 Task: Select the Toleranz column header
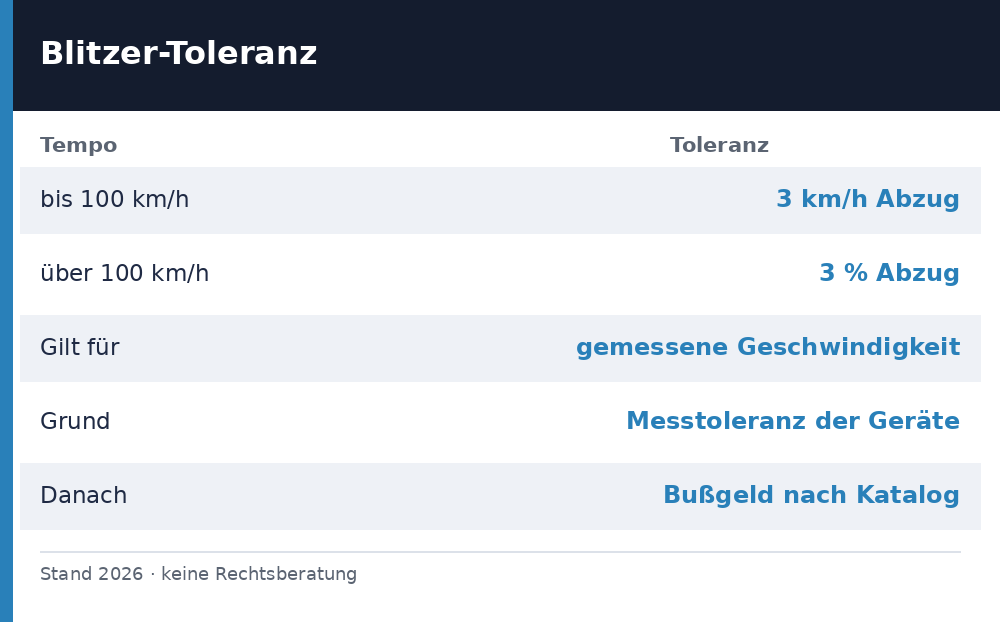719,145
